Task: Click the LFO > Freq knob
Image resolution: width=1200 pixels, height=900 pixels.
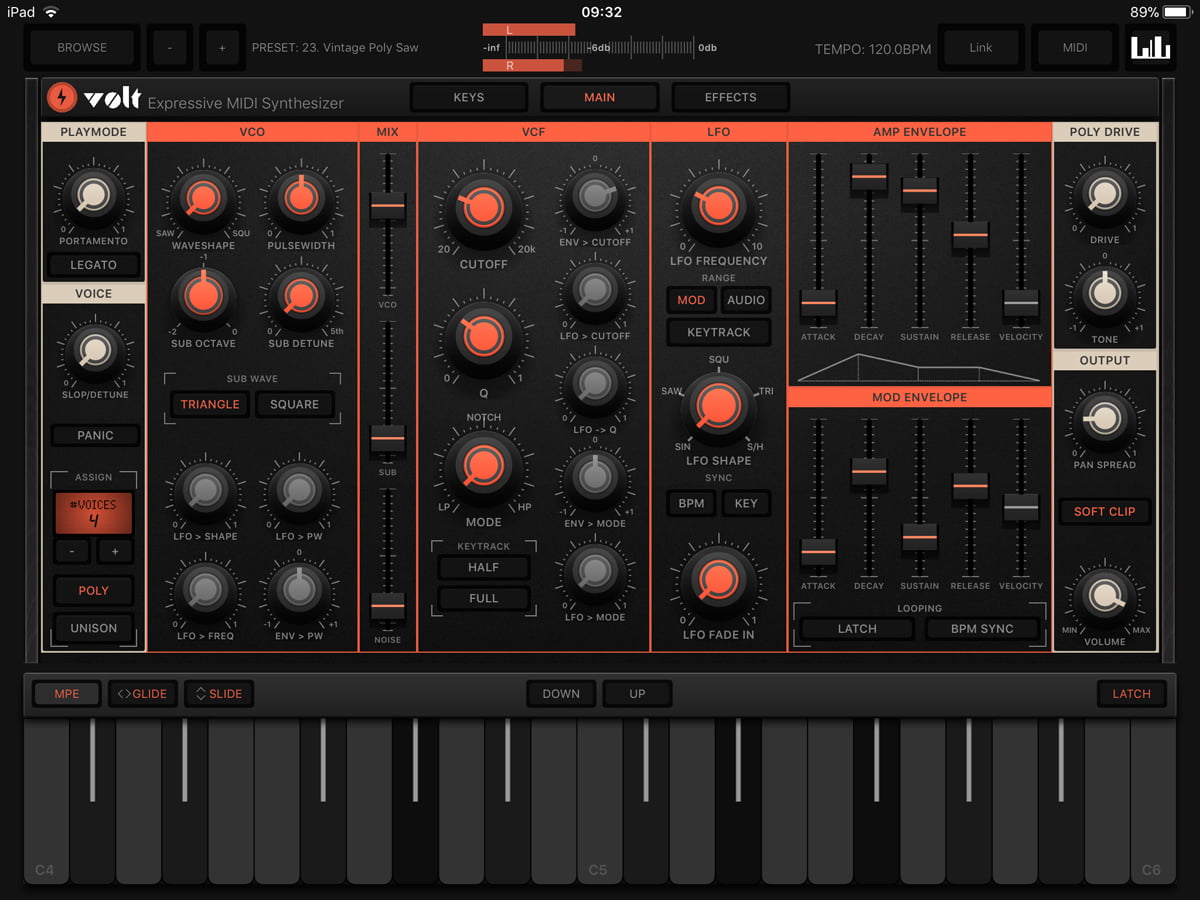Action: point(205,589)
